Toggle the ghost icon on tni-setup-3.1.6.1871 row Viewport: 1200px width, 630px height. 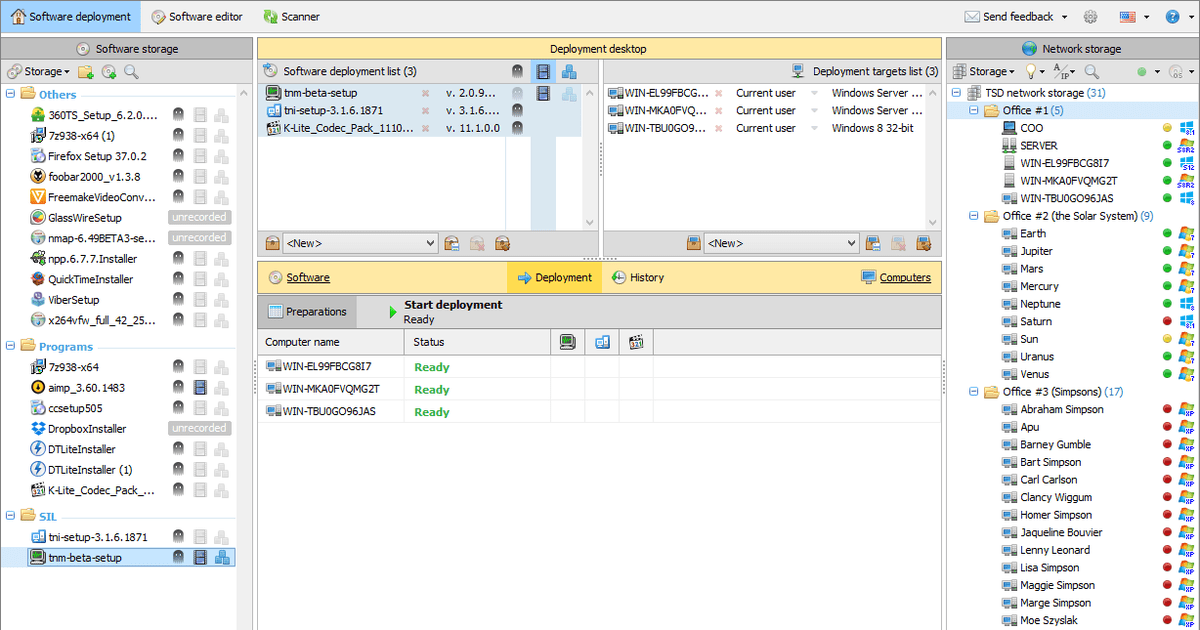(x=518, y=110)
